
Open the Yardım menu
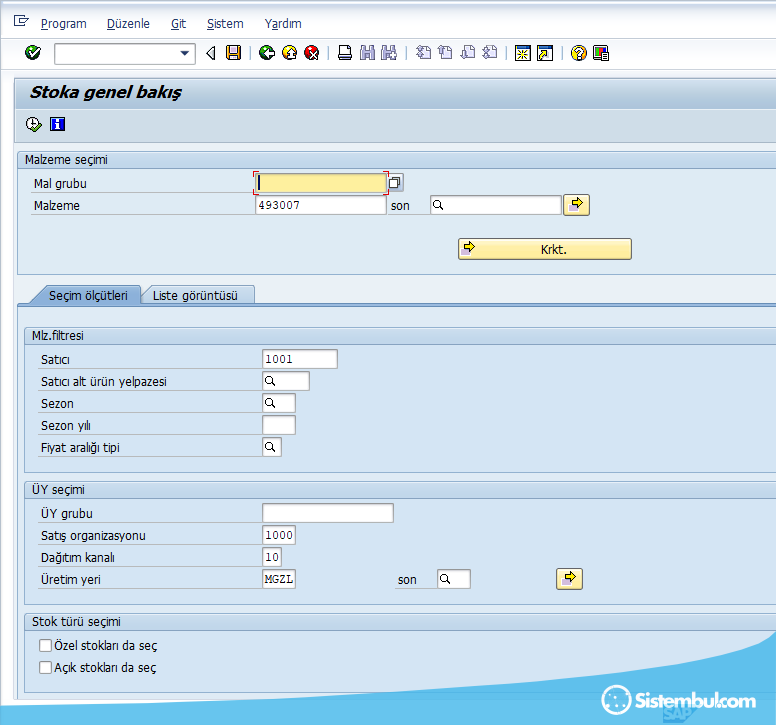click(x=283, y=23)
